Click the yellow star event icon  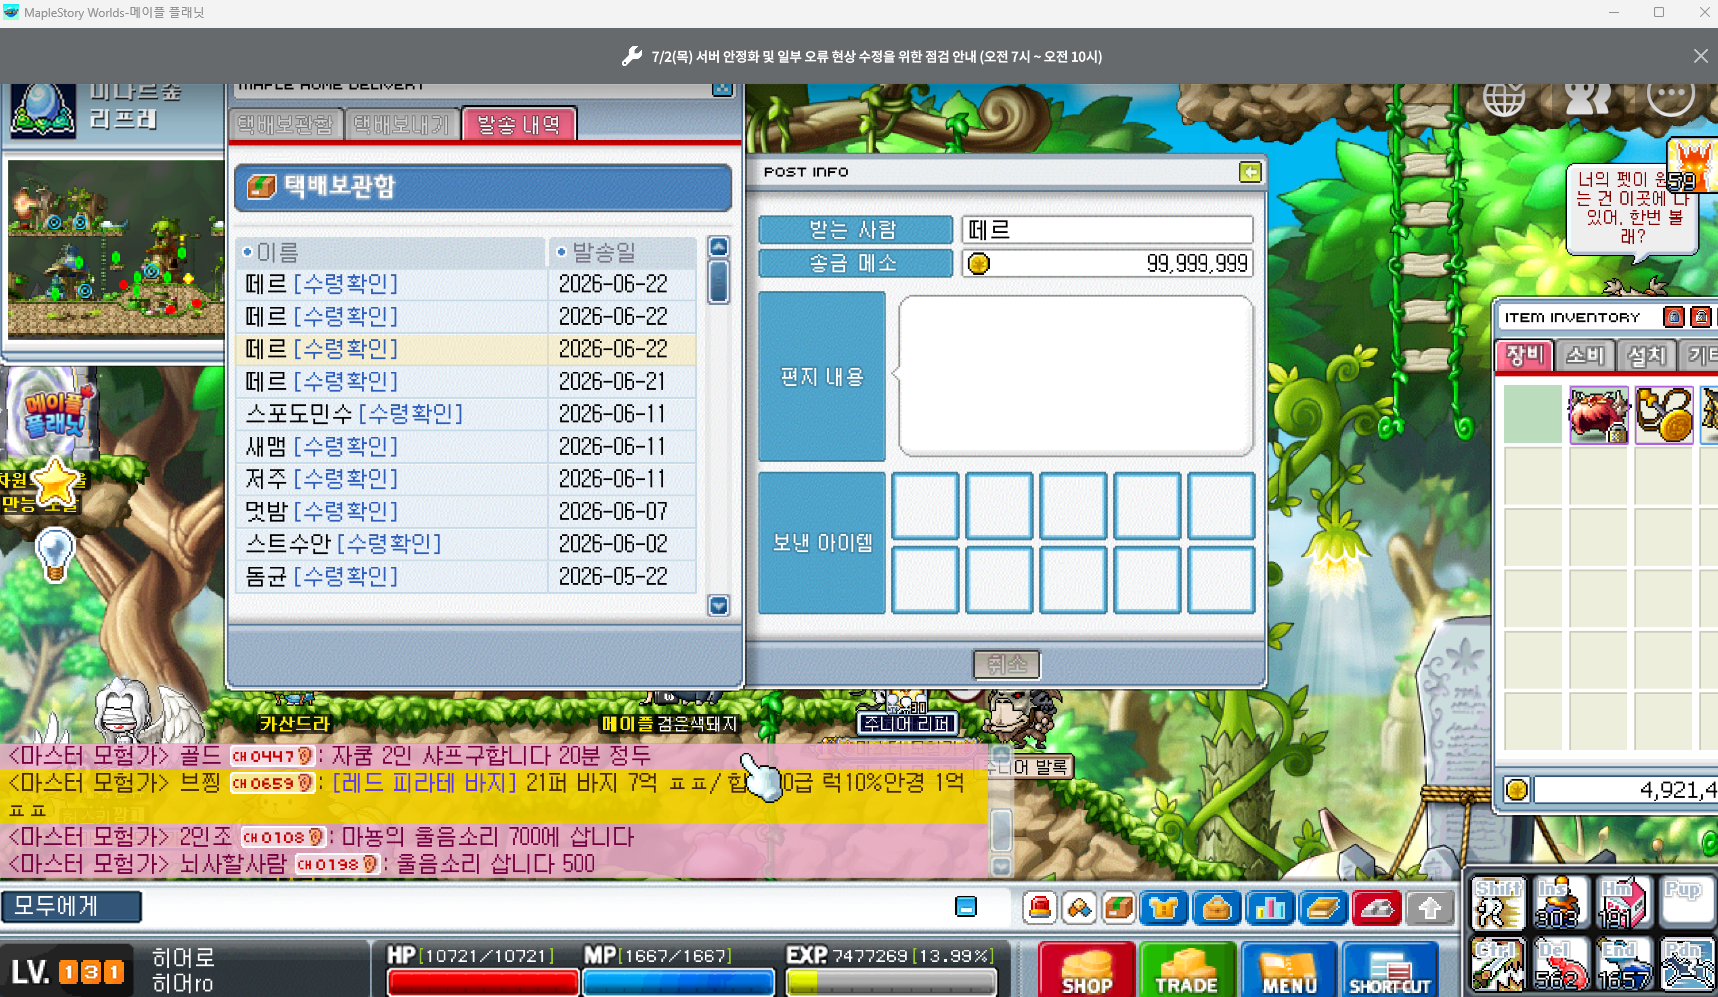click(55, 485)
